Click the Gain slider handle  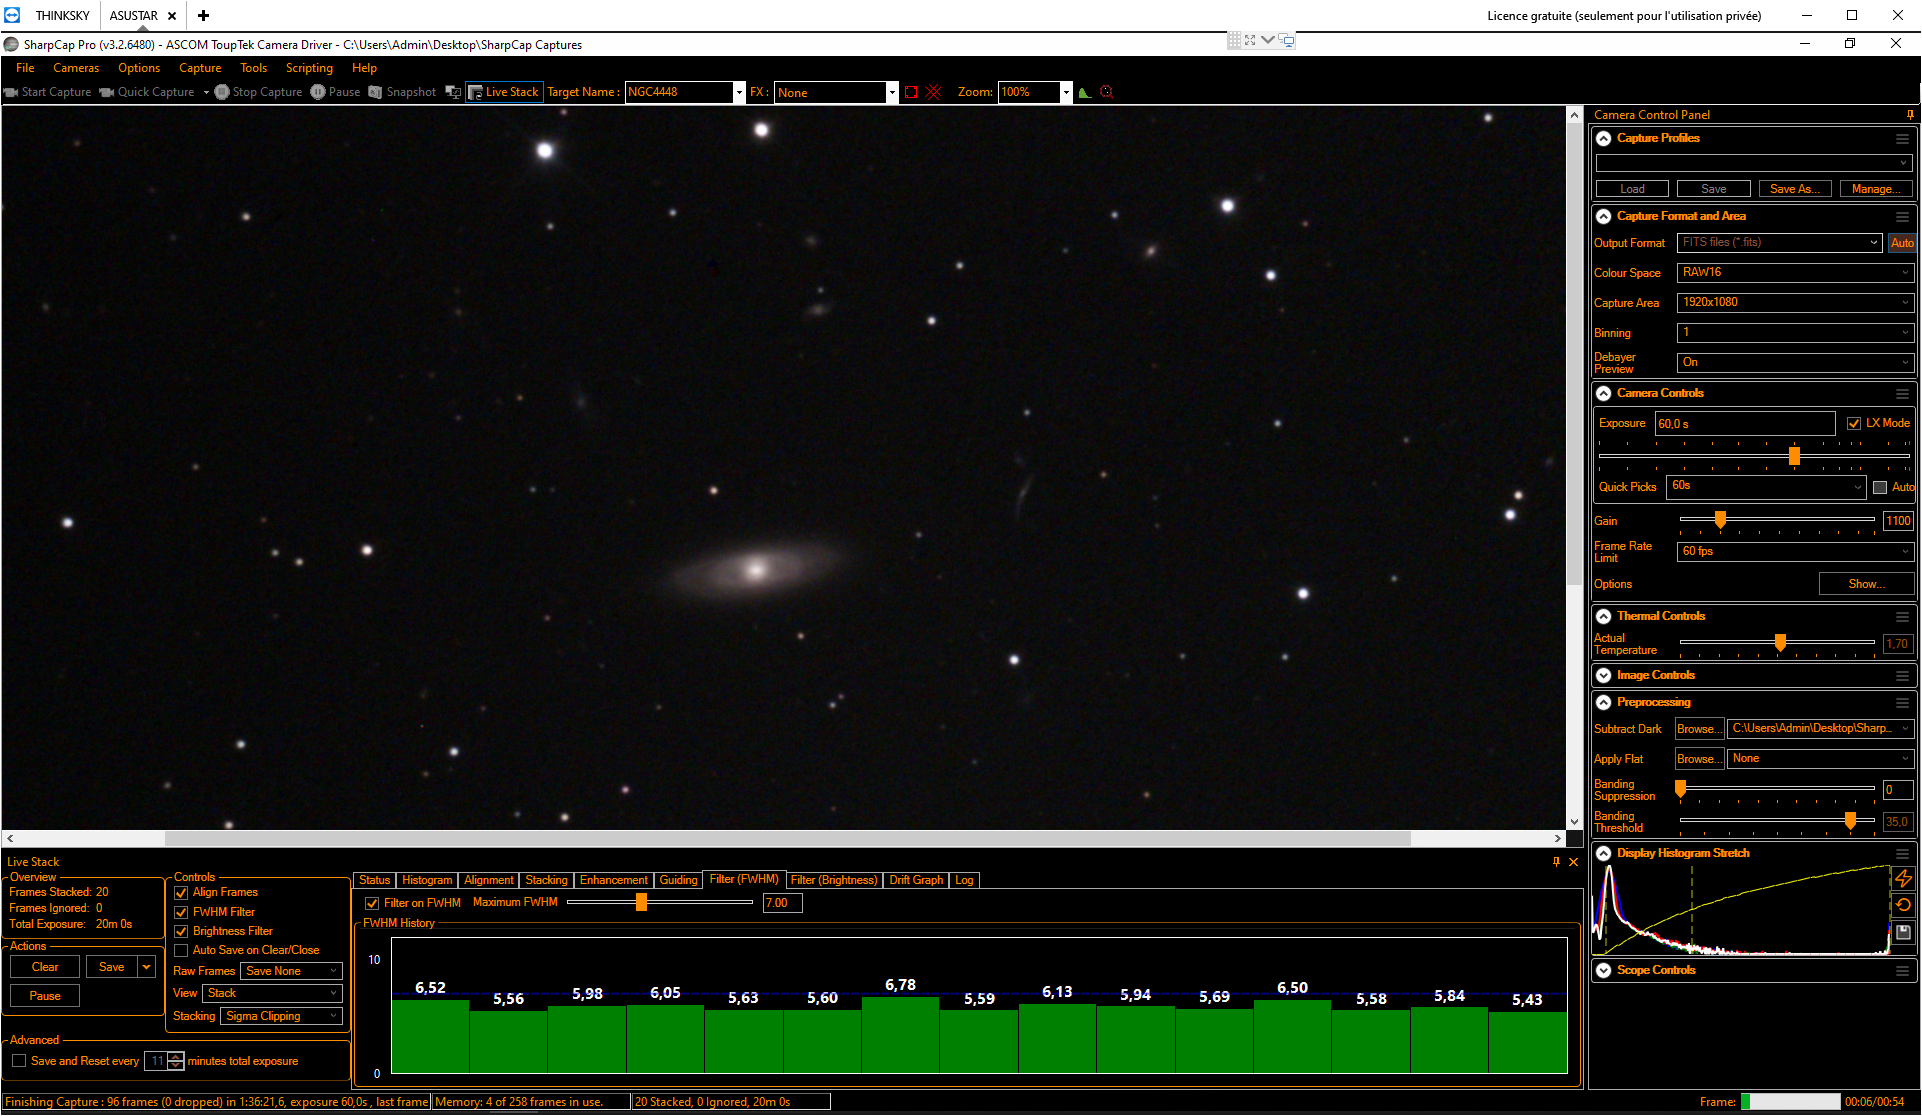(1720, 520)
